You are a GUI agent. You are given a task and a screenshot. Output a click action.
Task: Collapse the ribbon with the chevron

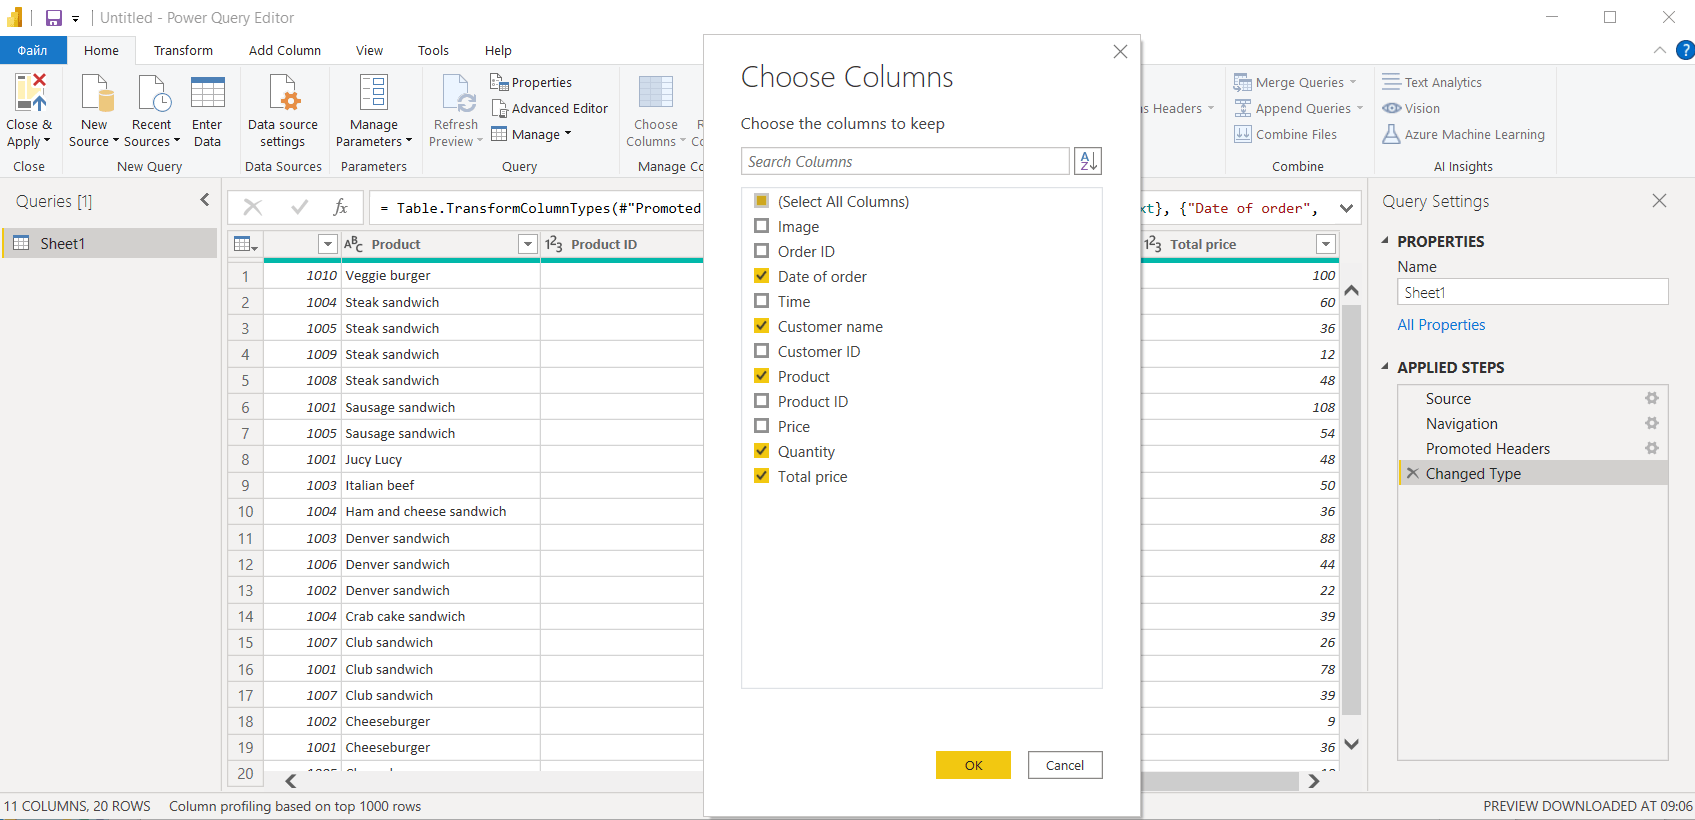1659,50
